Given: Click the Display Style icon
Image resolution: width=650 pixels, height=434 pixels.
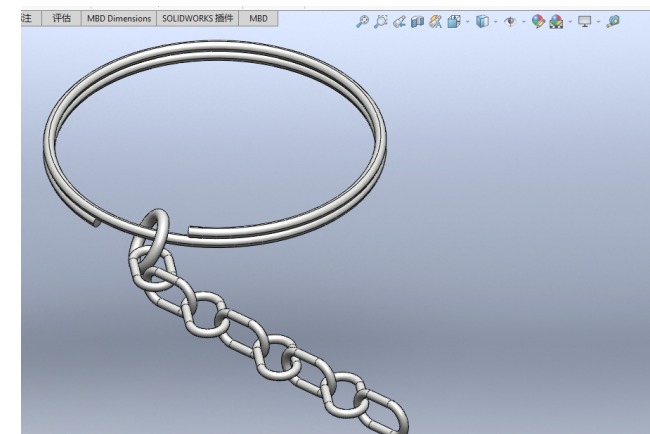Looking at the screenshot, I should click(482, 21).
